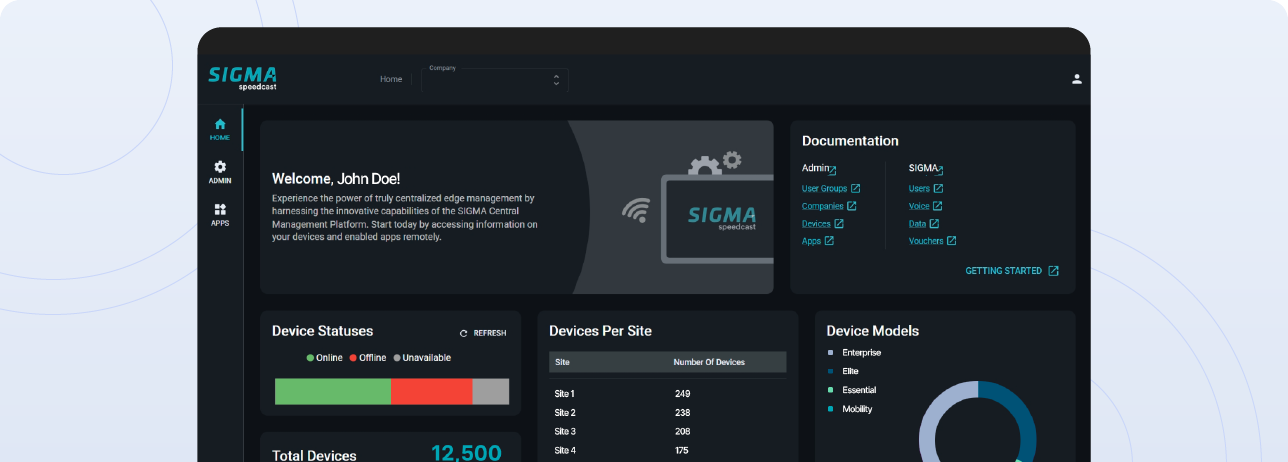Open the User Groups documentation link
Screen dimensions: 1288x462
tap(824, 188)
